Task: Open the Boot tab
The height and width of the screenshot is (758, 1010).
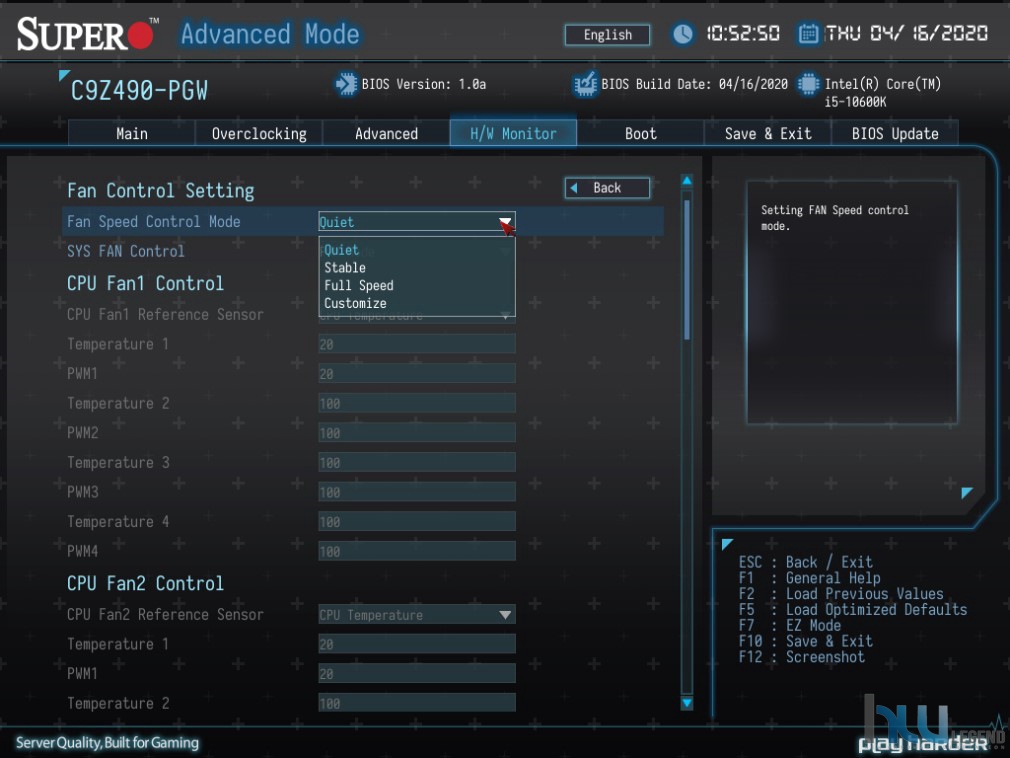Action: [640, 133]
